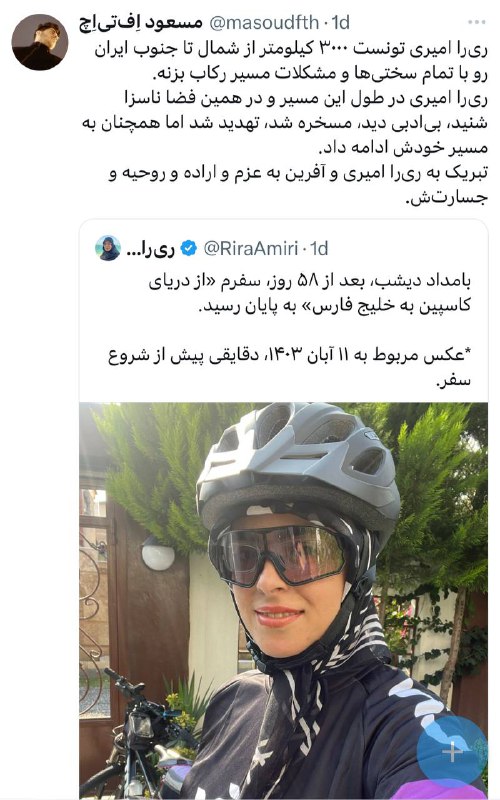
Task: Open the cyclist selfie photo
Action: point(283,601)
